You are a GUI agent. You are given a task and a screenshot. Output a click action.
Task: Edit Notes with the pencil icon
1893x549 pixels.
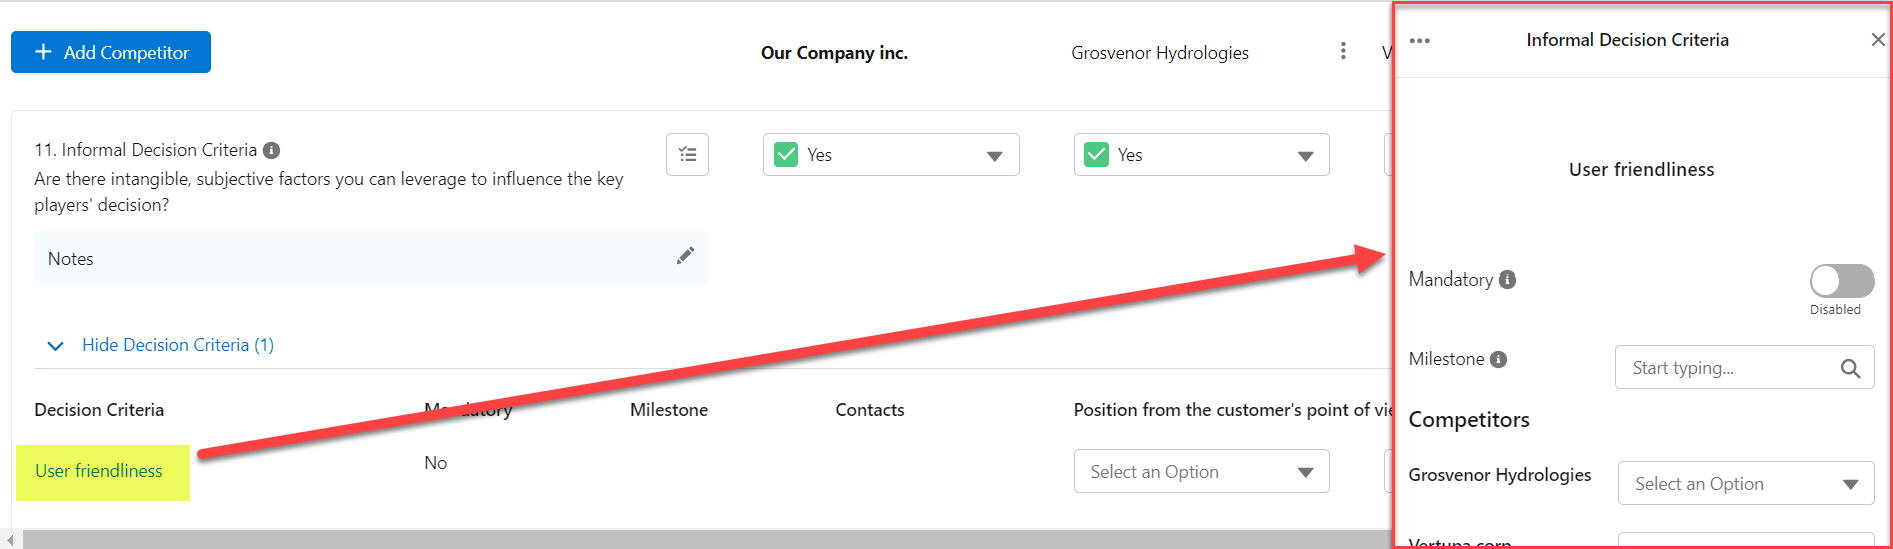point(685,256)
